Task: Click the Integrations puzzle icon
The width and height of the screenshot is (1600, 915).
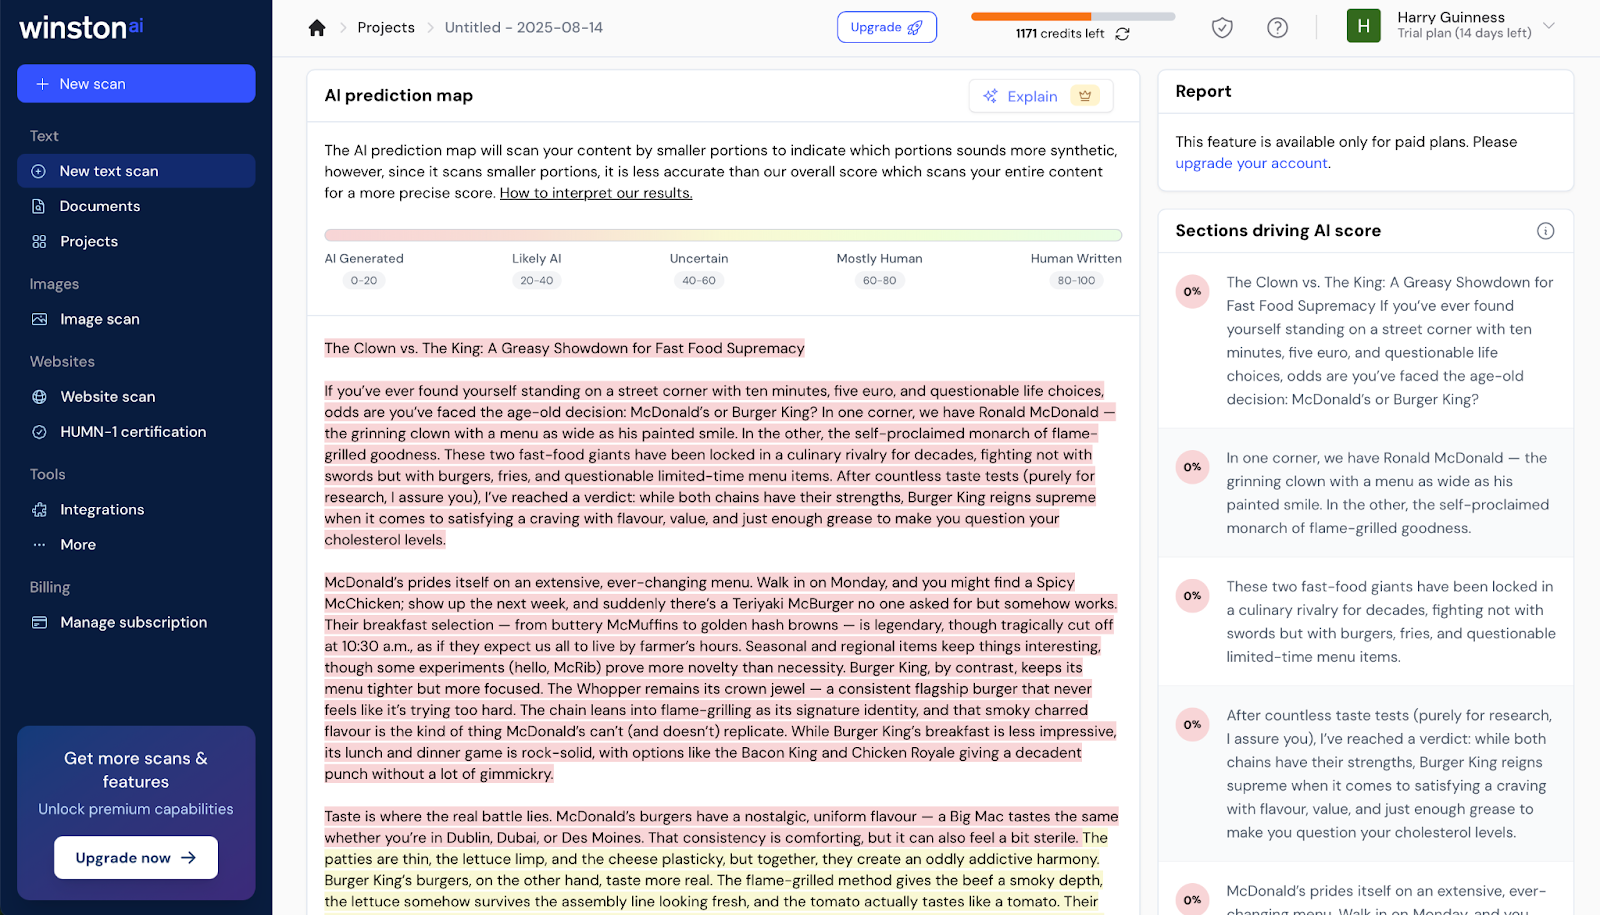Action: click(x=40, y=510)
